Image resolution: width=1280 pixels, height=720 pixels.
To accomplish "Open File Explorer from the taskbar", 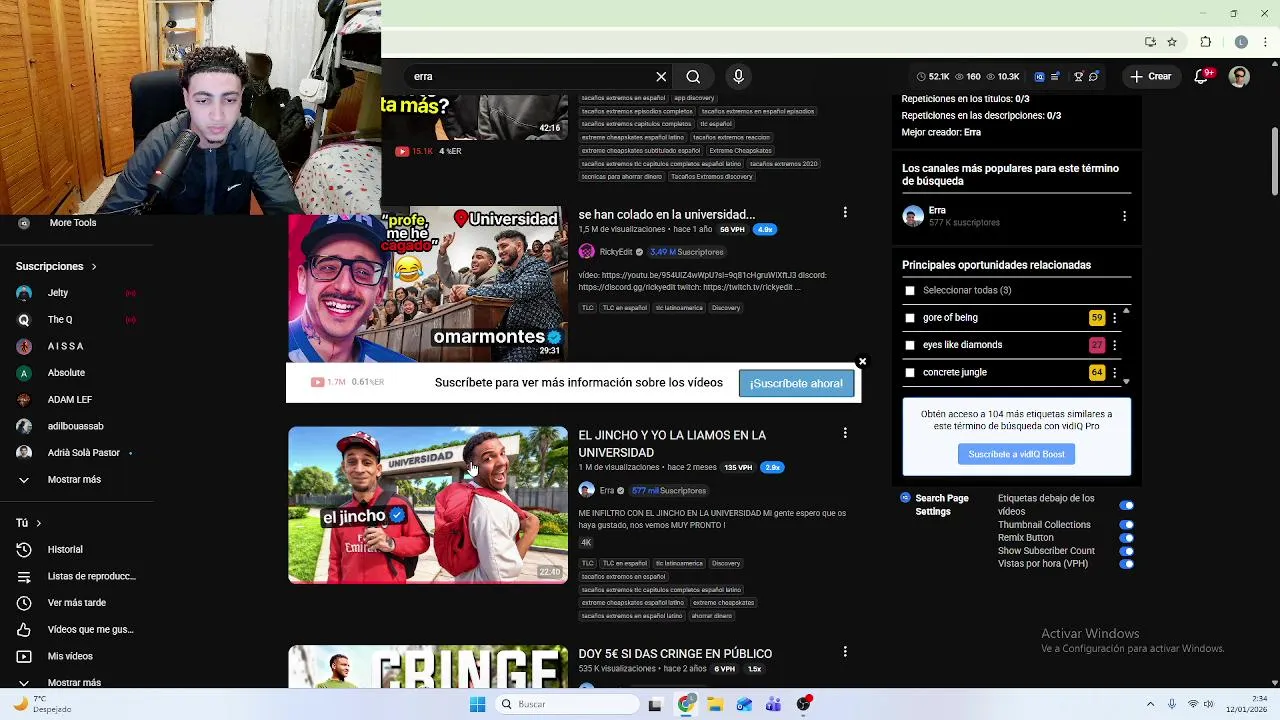I will pyautogui.click(x=714, y=704).
